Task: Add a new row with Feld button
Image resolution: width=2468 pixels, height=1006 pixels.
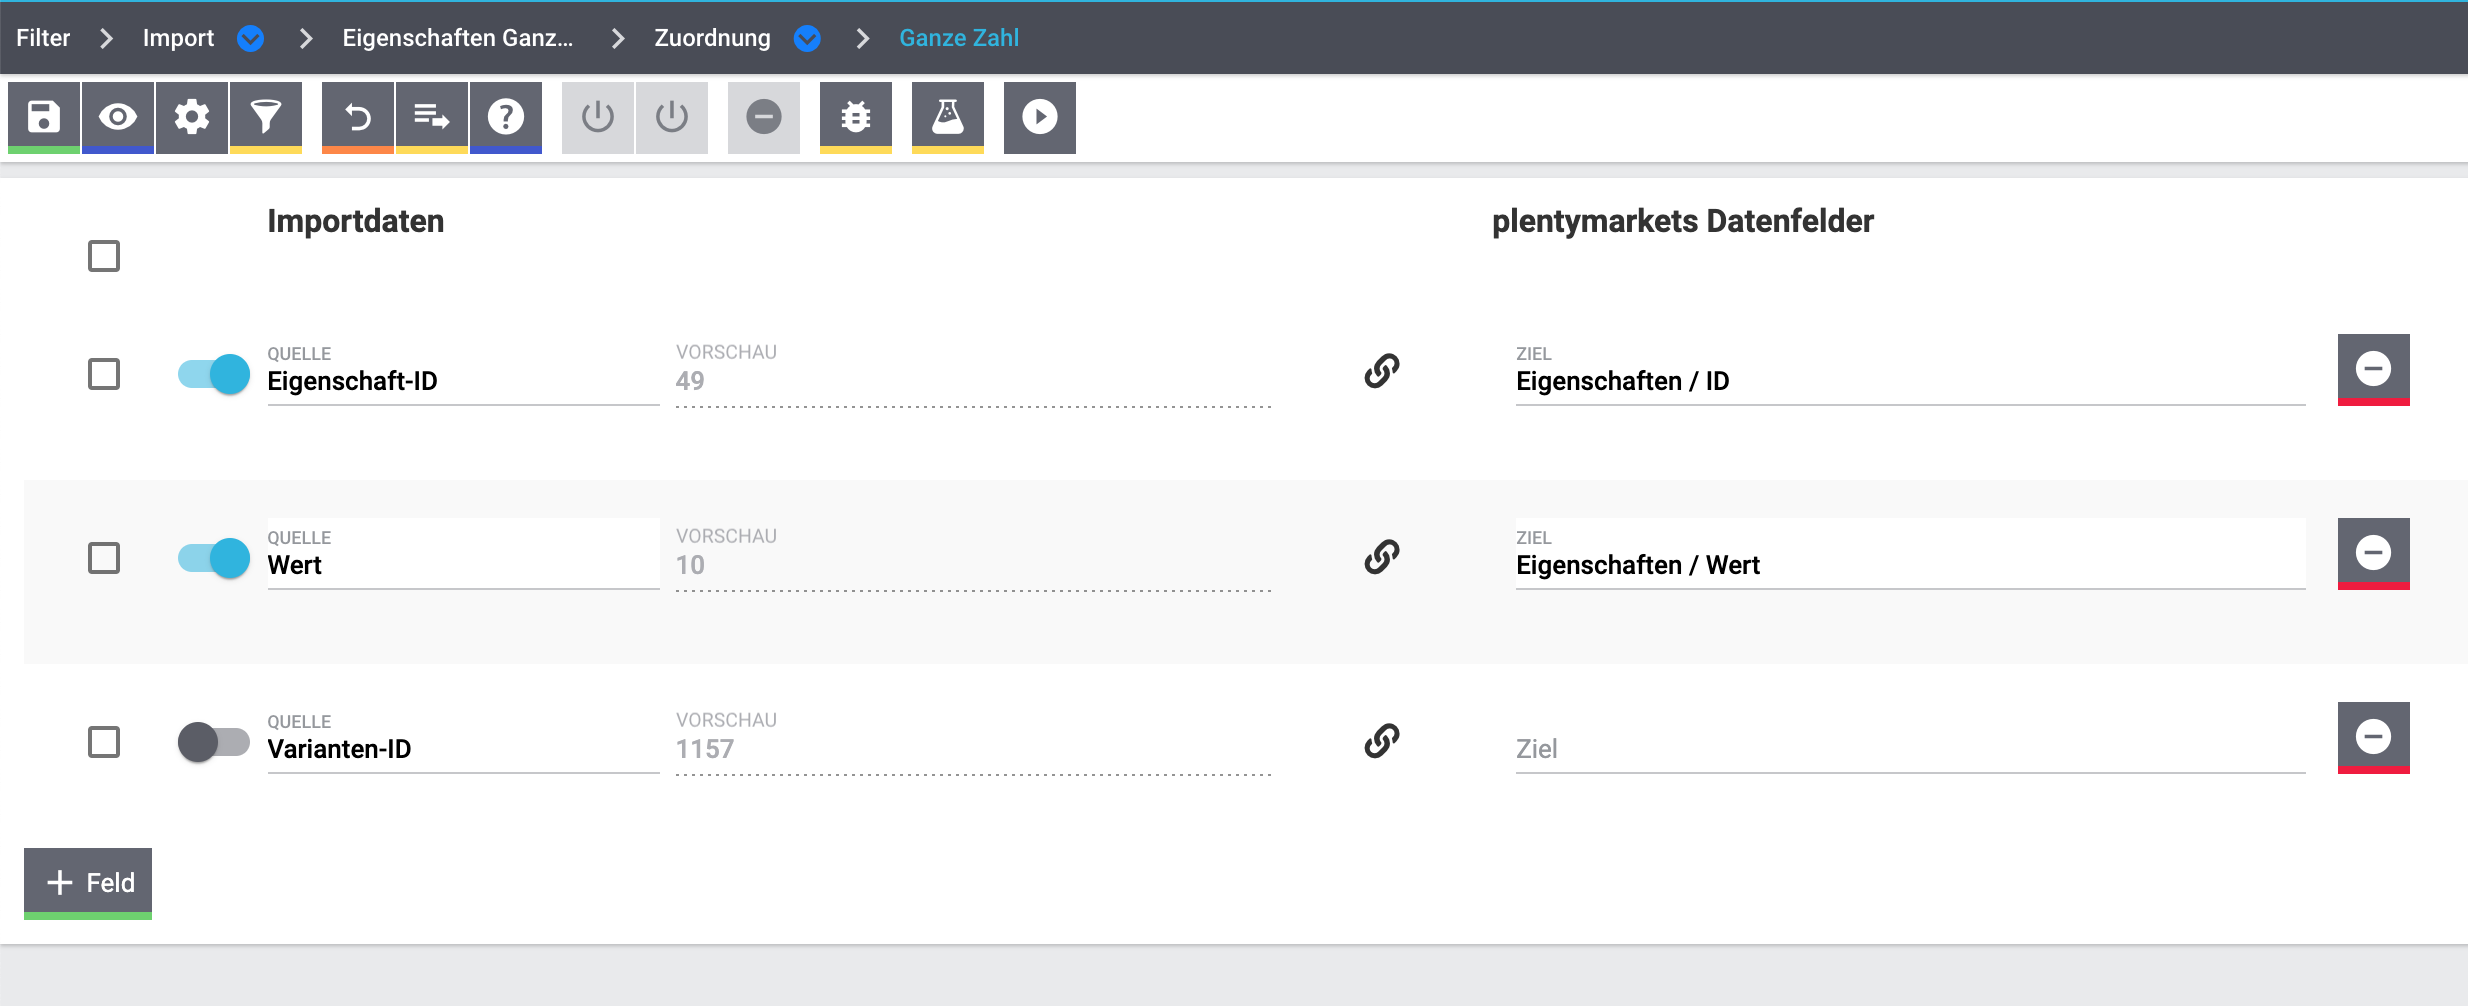Action: (88, 882)
